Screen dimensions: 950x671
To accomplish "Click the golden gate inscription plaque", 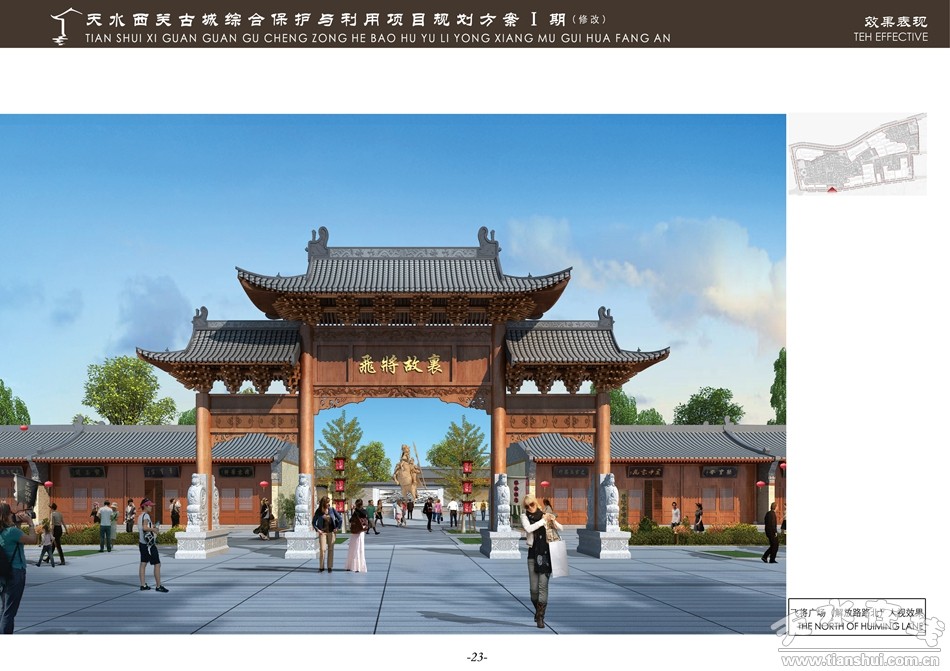I will coord(399,366).
